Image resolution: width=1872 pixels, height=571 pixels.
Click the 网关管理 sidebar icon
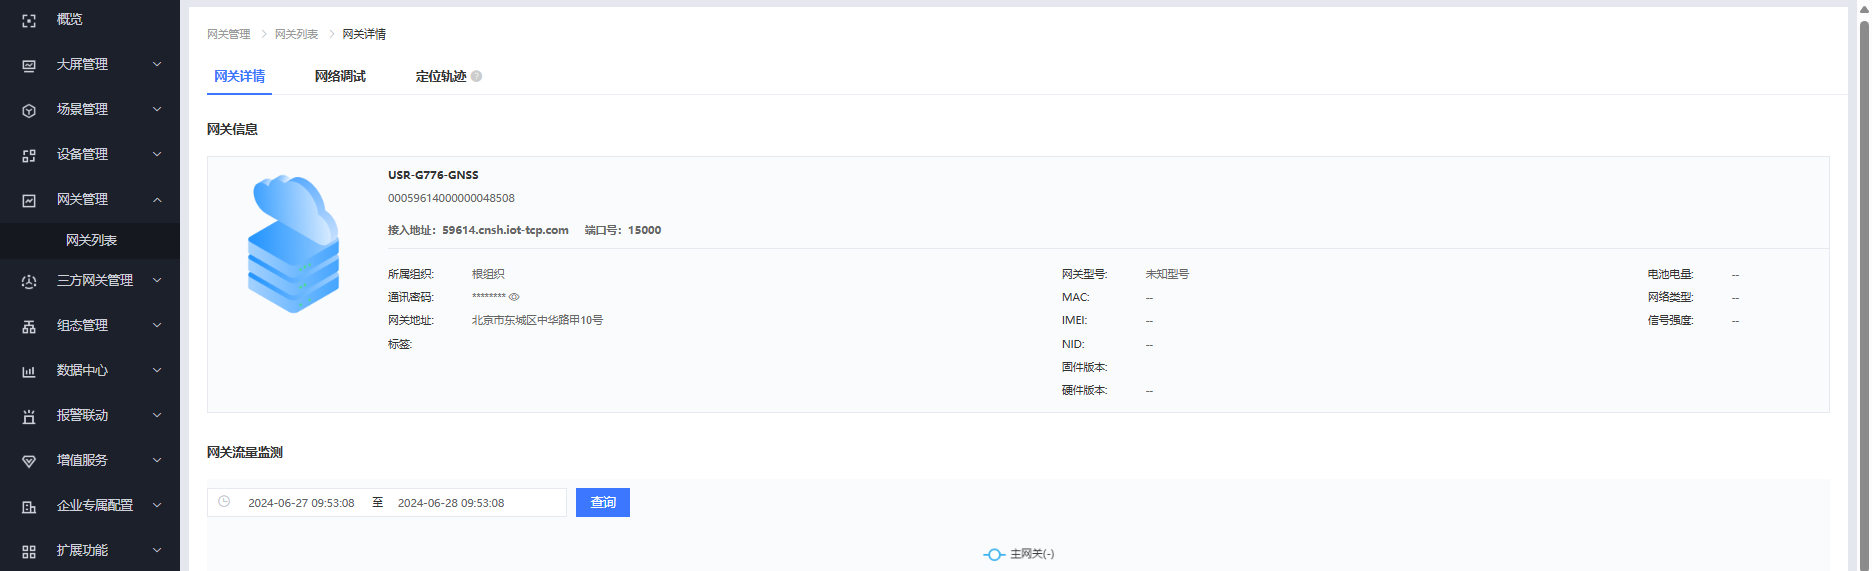29,200
